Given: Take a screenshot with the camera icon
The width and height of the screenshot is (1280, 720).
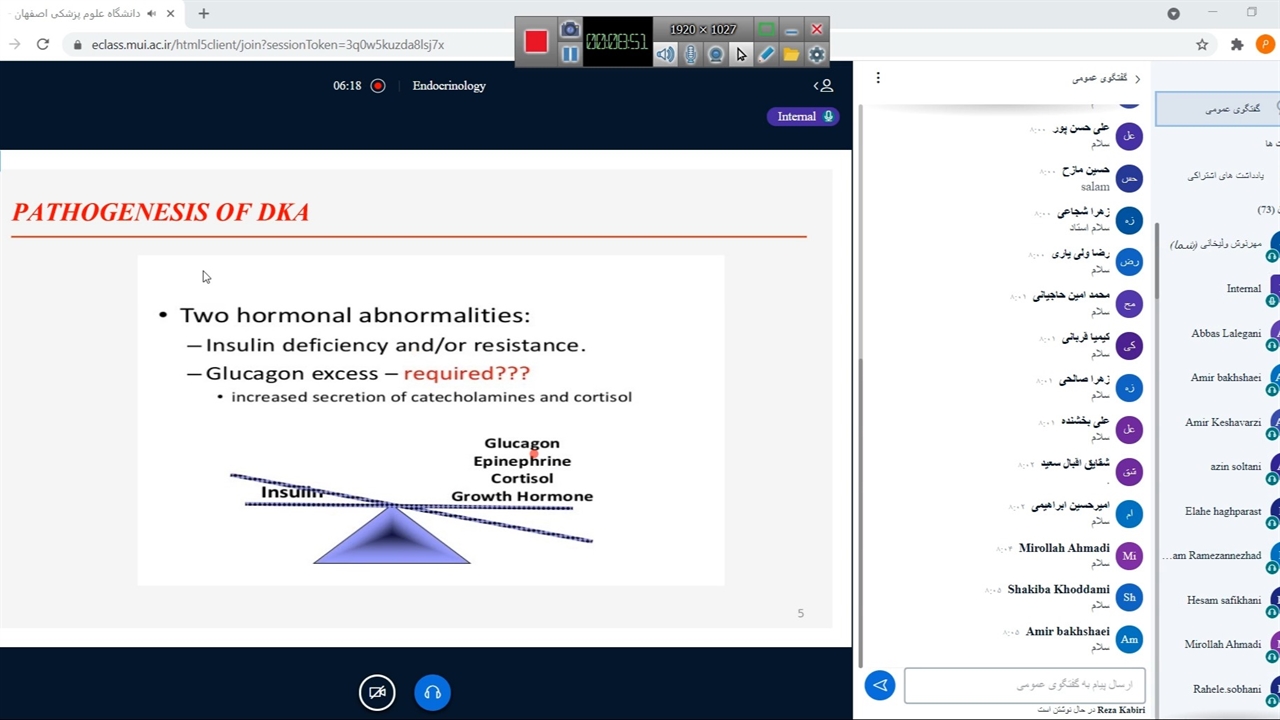Looking at the screenshot, I should click(x=569, y=30).
